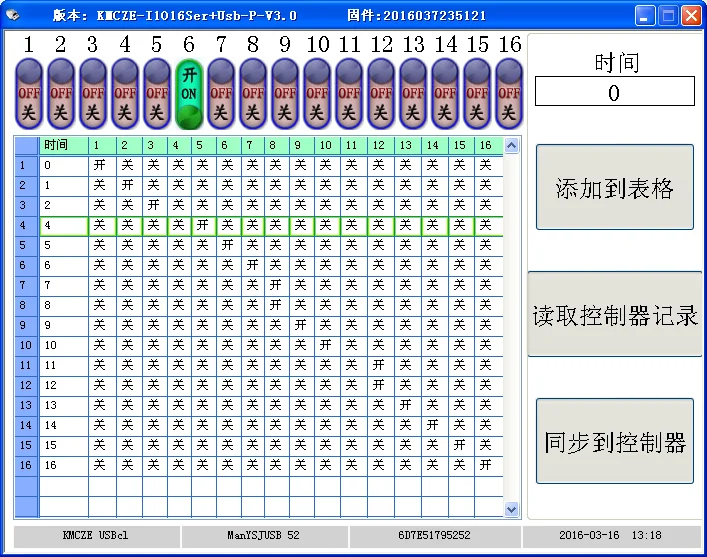
Task: Toggle relay switch 10 on
Action: pyautogui.click(x=317, y=94)
